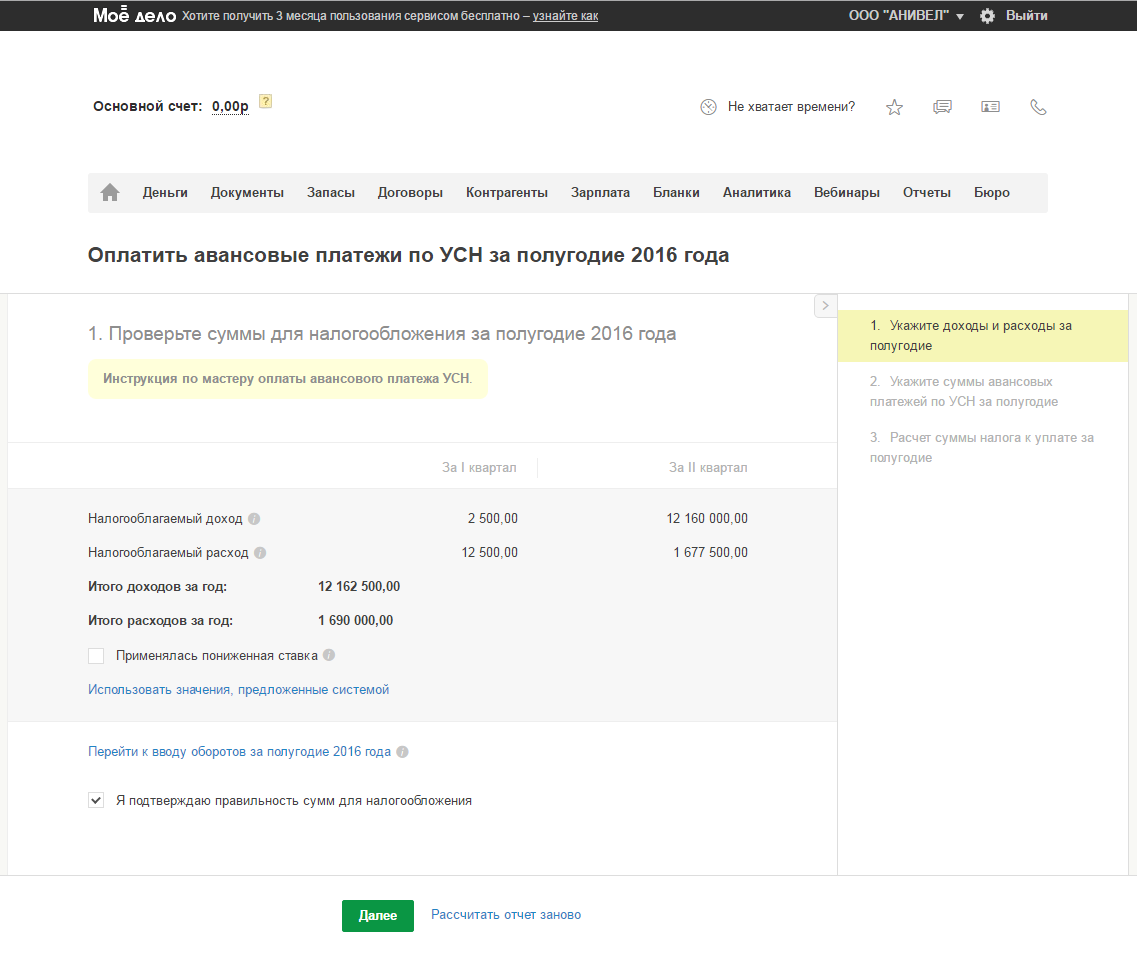1137x954 pixels.
Task: Enable the Применялась пониженная ставка checkbox
Action: [96, 656]
